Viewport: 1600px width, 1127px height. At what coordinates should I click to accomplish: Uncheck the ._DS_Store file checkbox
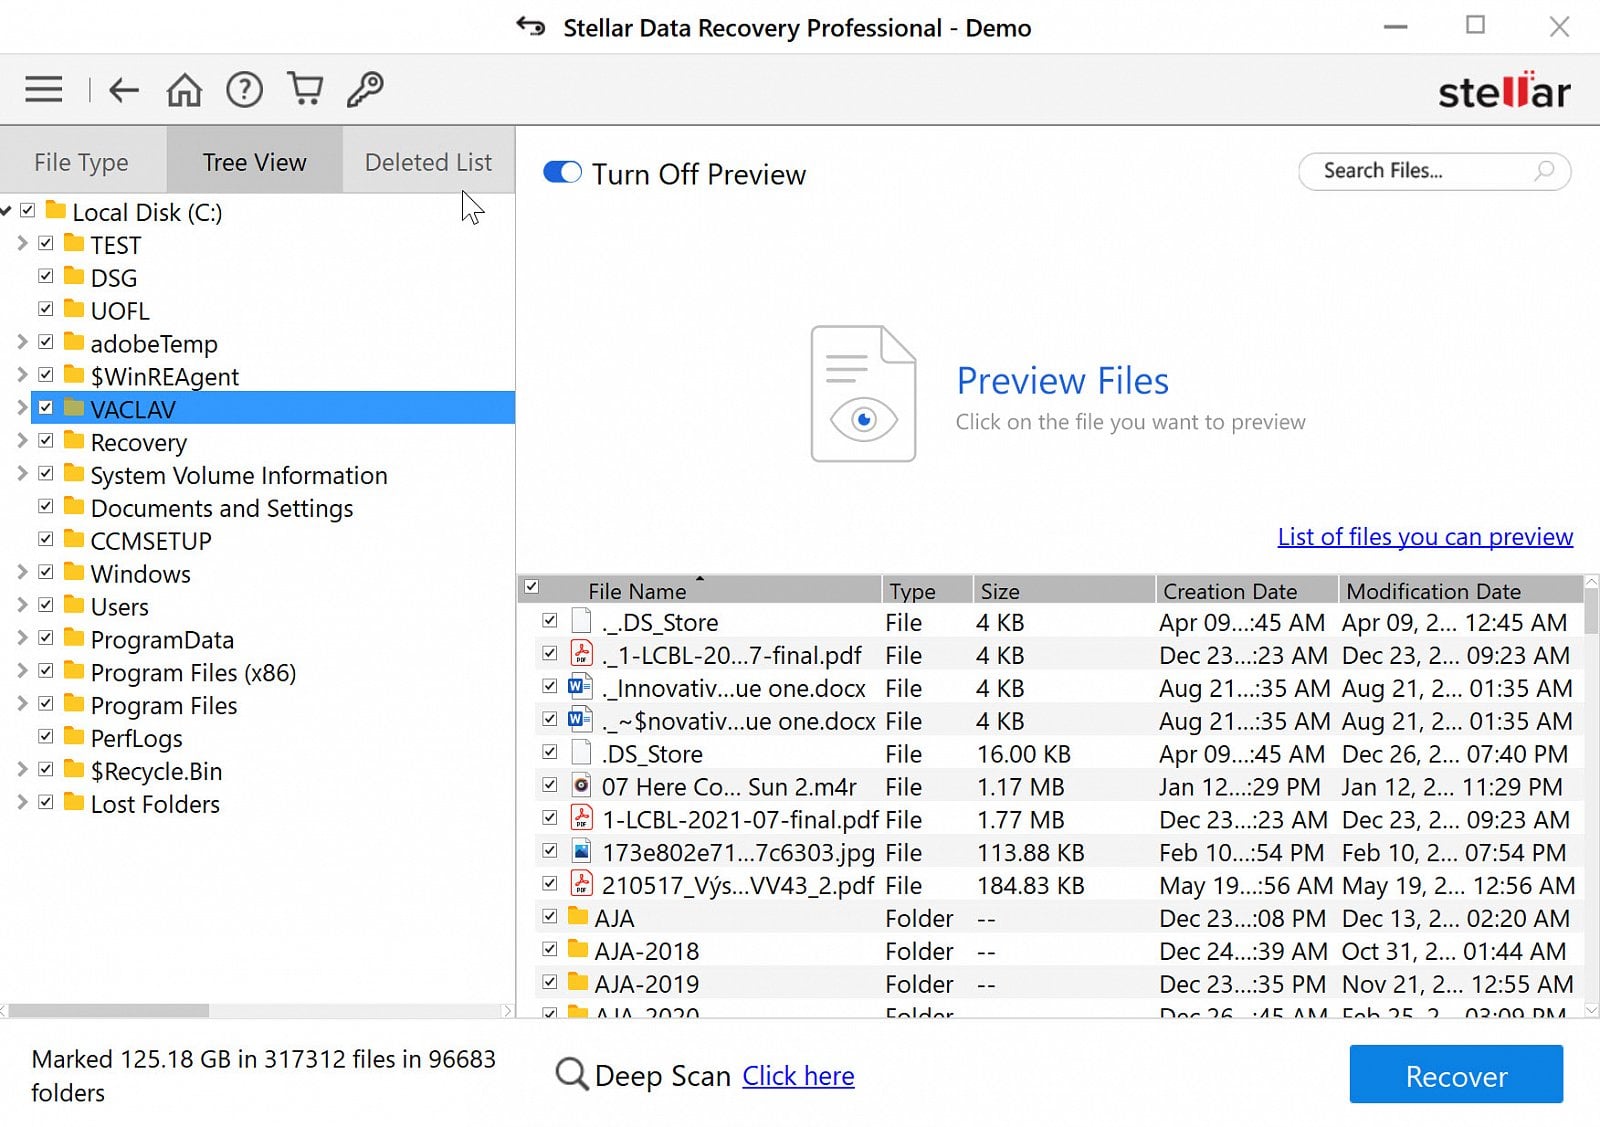(x=550, y=621)
